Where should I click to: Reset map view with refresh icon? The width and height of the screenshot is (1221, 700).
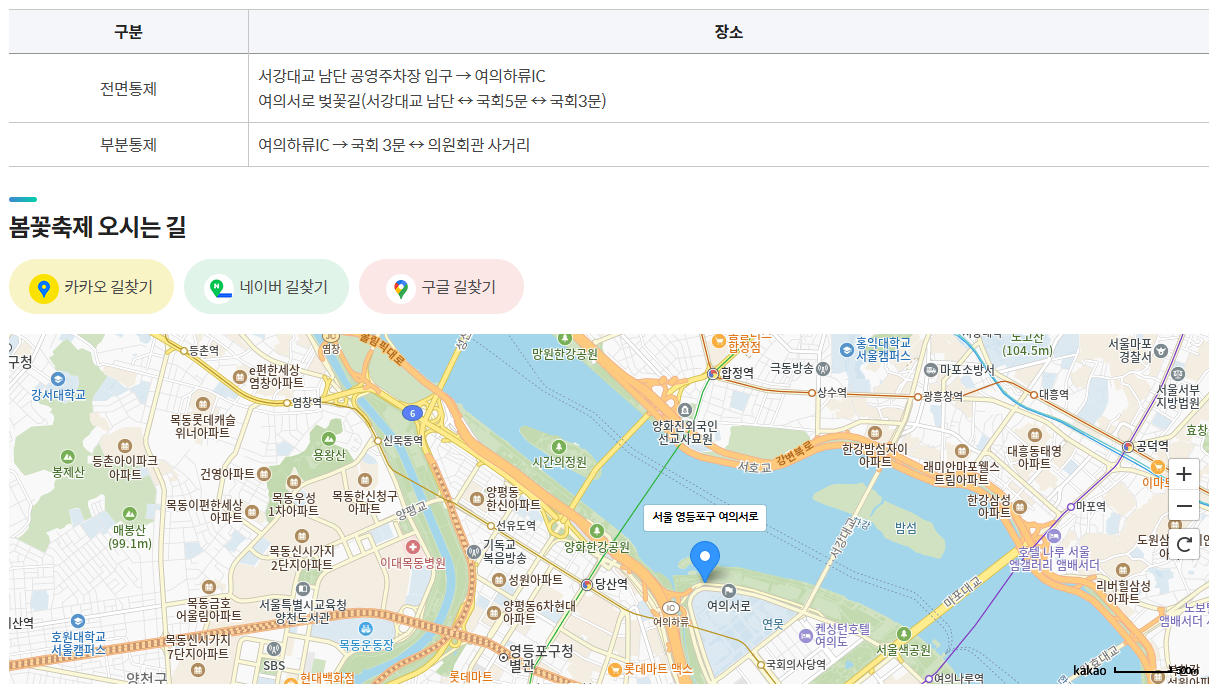click(x=1184, y=544)
